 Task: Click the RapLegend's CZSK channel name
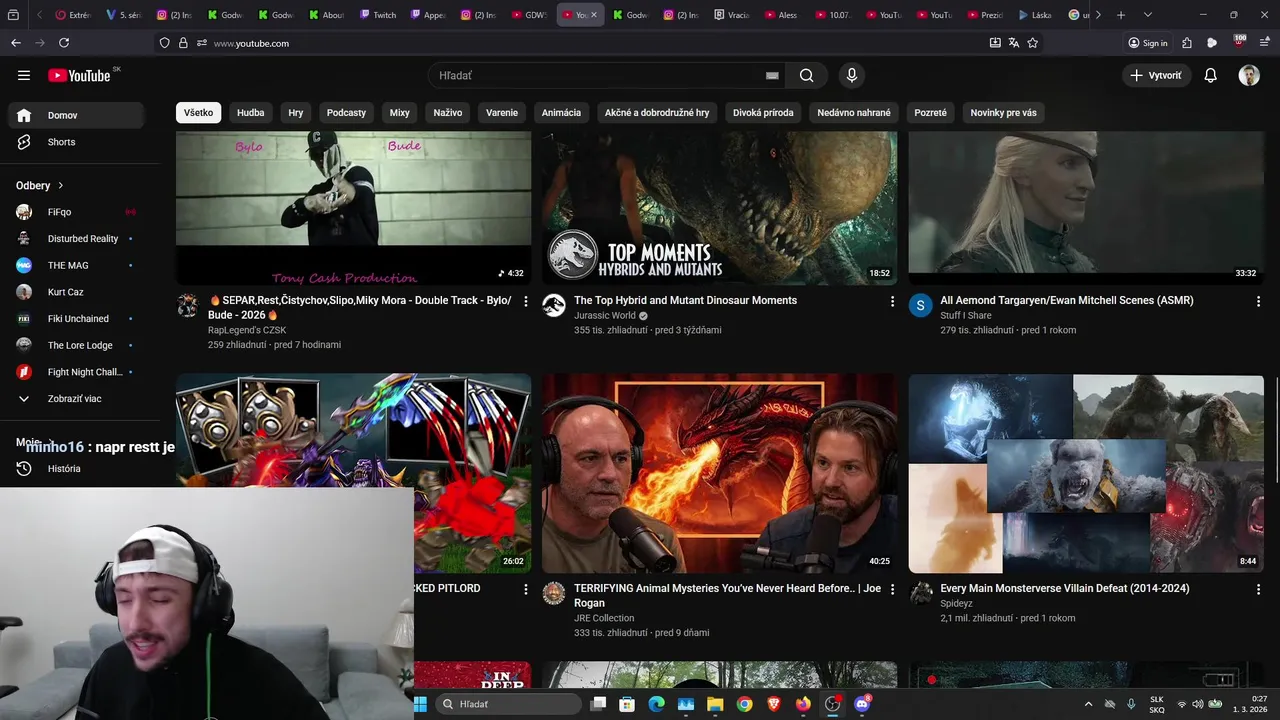click(247, 330)
